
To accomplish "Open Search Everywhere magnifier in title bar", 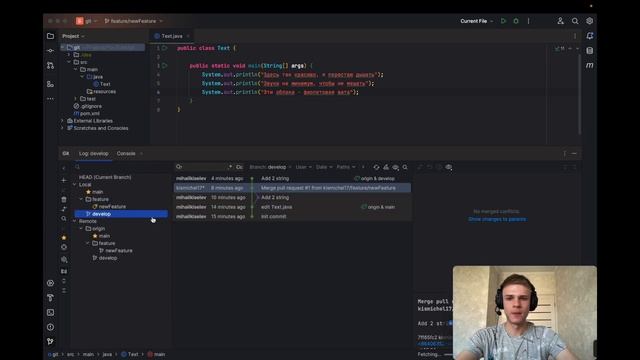I will pos(575,21).
